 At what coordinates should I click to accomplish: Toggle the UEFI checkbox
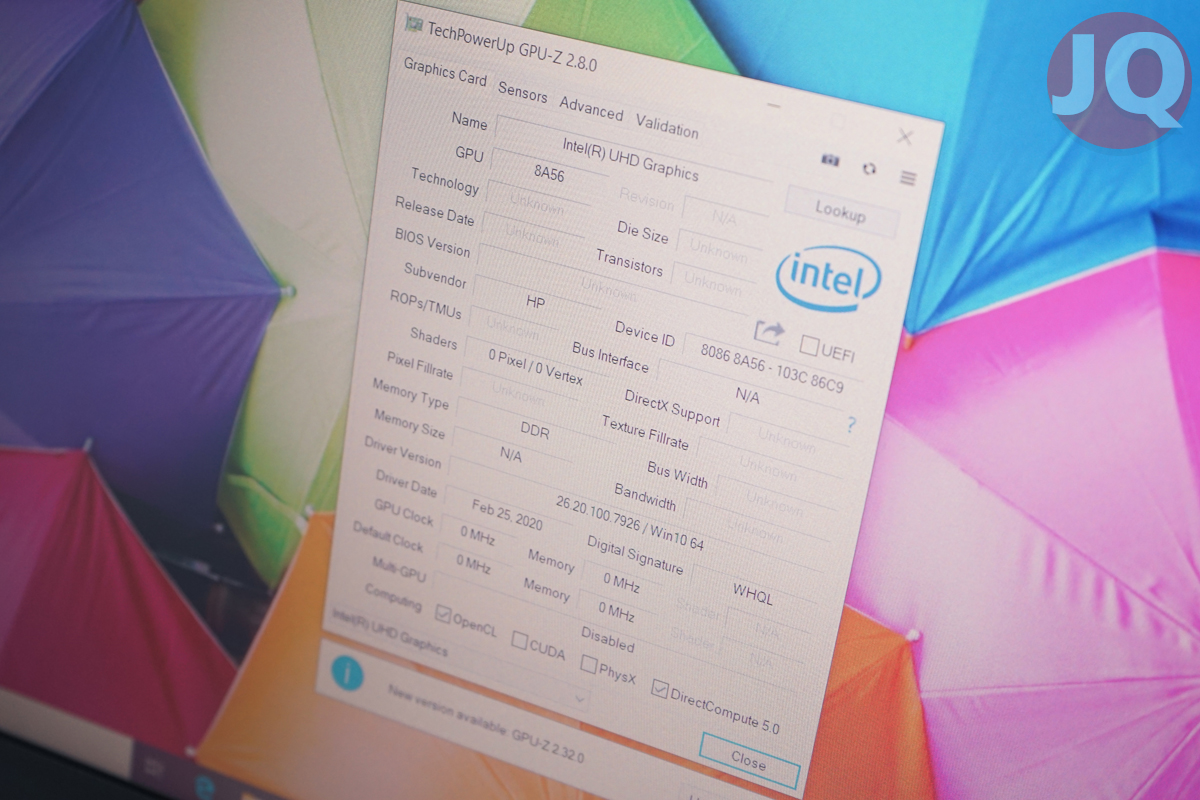[809, 345]
